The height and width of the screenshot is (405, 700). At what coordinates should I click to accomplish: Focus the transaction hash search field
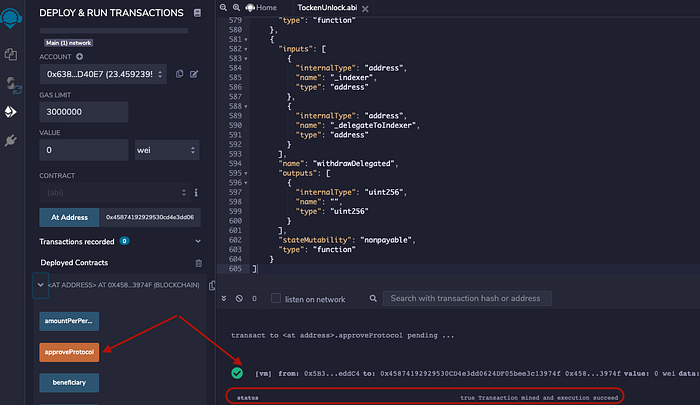pyautogui.click(x=467, y=298)
